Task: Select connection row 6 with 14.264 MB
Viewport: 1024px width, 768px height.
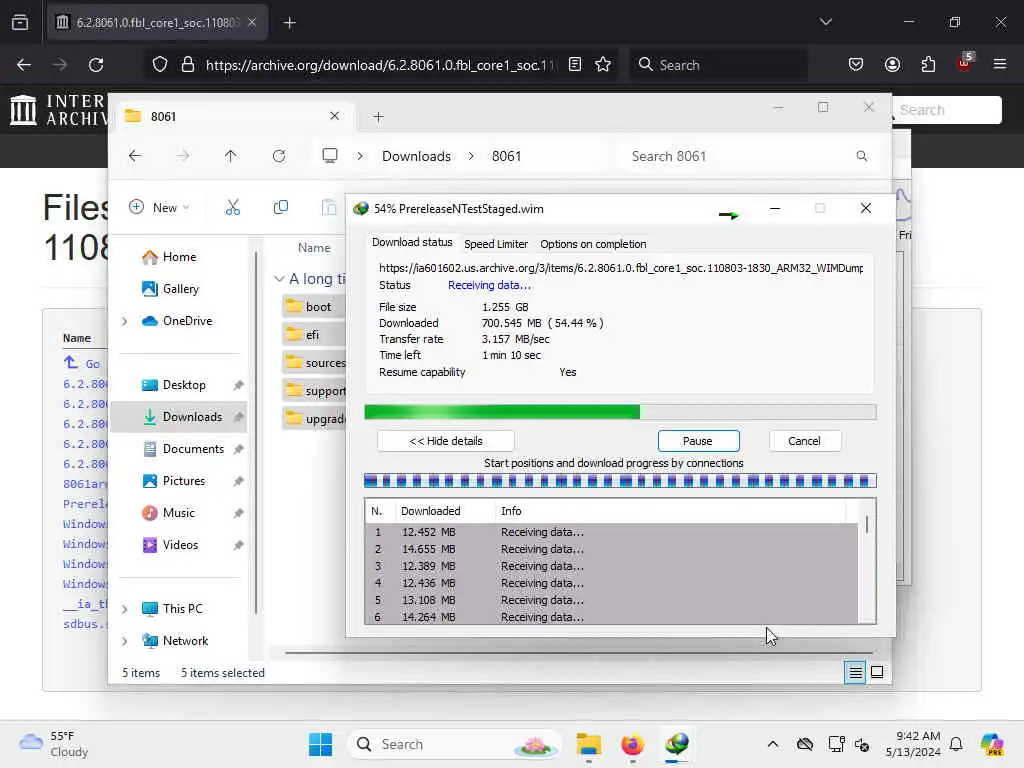Action: click(611, 616)
